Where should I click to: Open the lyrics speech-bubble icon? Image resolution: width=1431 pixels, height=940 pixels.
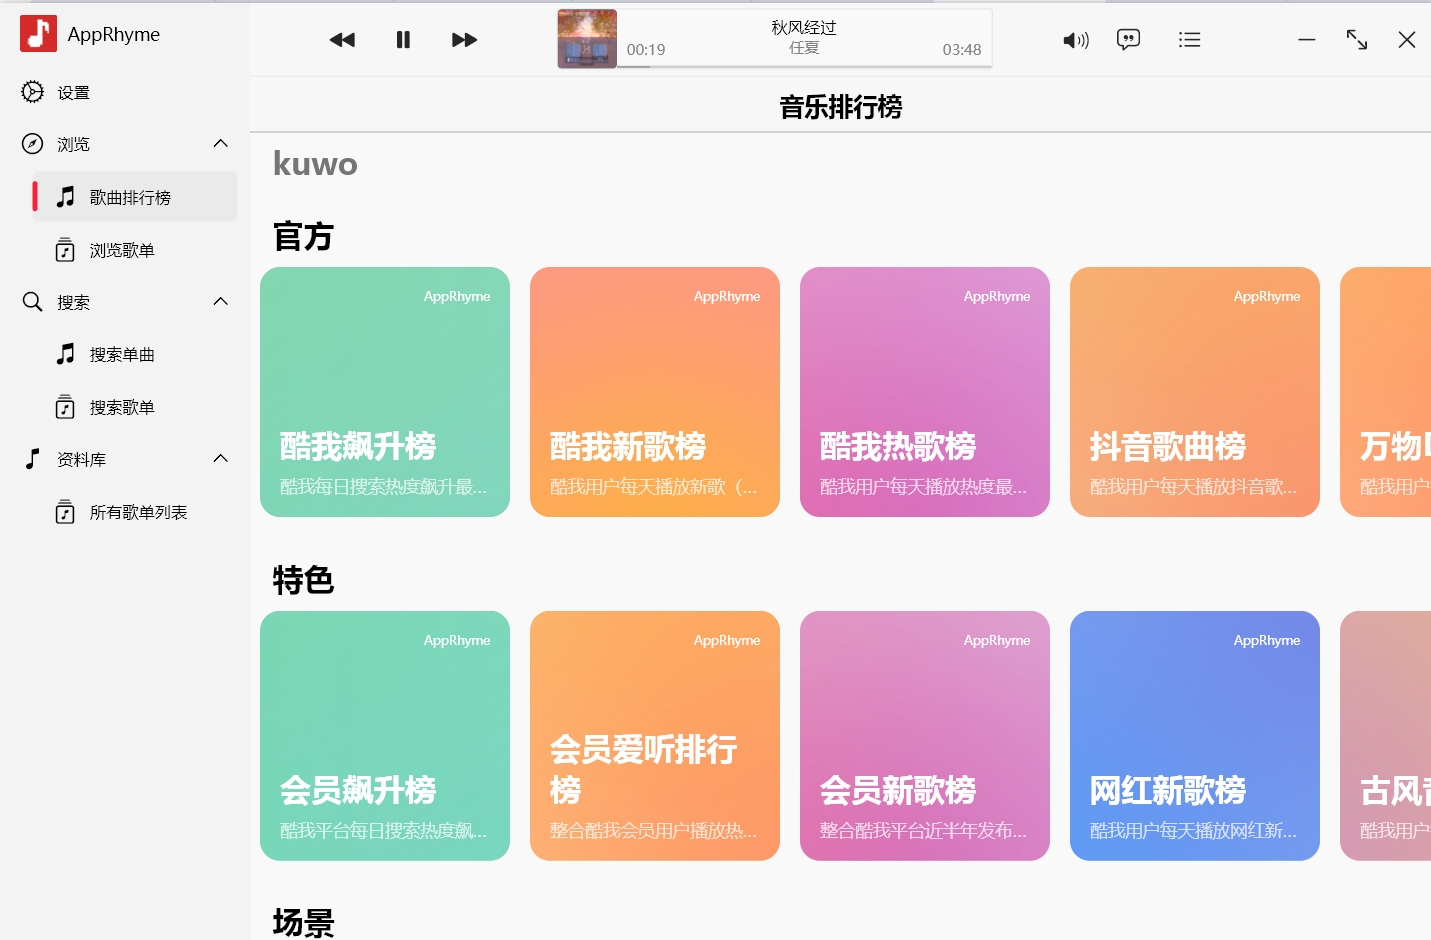click(1128, 40)
